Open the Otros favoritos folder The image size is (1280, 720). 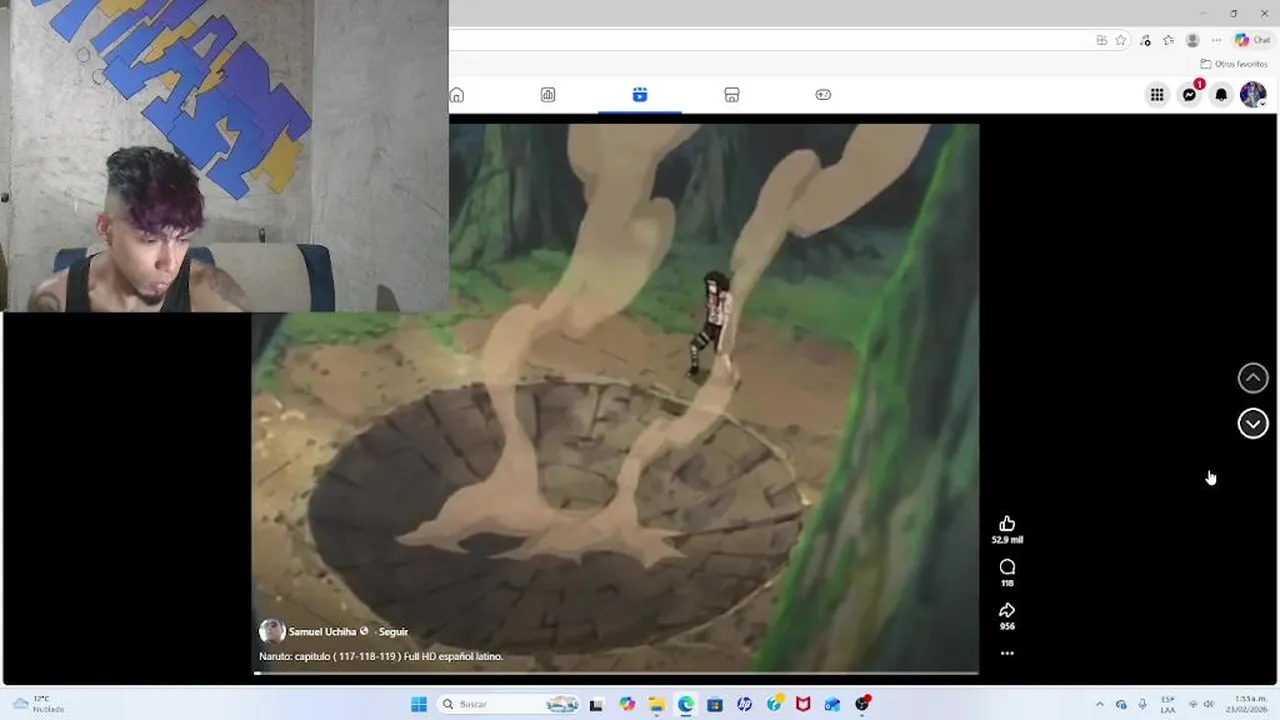point(1234,64)
